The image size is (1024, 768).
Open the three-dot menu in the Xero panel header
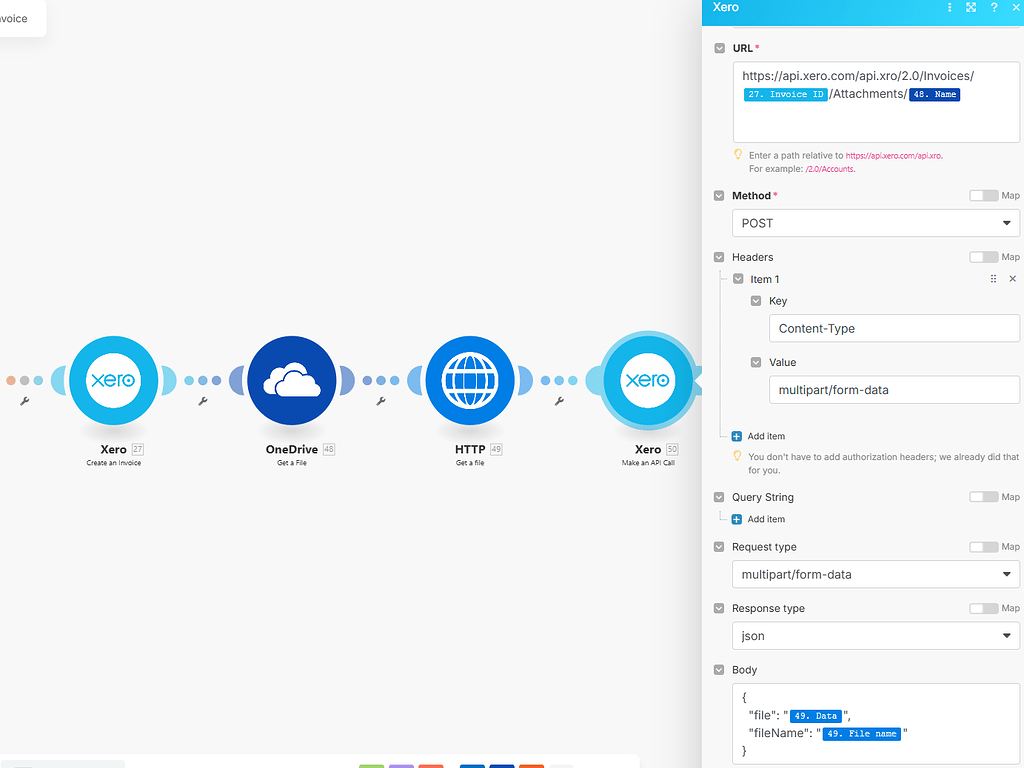pos(949,8)
